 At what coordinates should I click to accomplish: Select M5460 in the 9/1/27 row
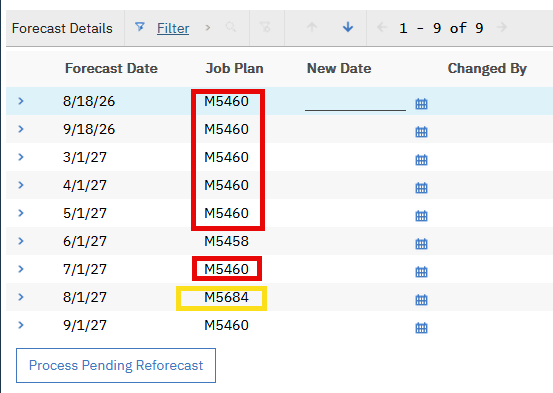[226, 325]
